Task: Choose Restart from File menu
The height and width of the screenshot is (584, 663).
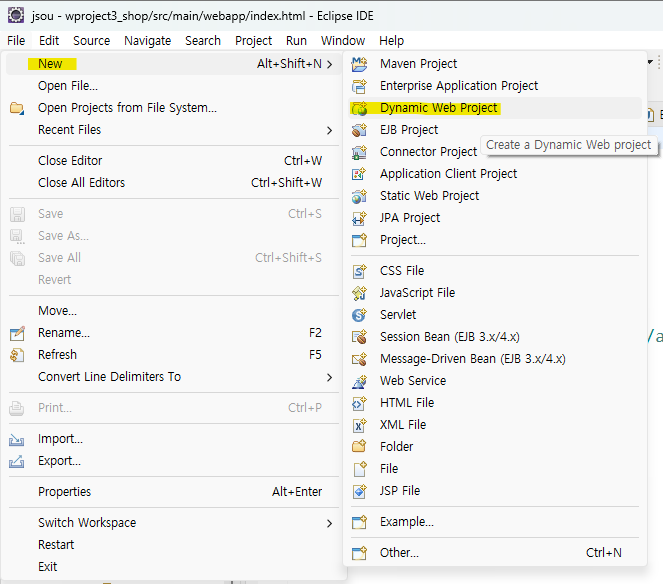Action: click(x=173, y=545)
